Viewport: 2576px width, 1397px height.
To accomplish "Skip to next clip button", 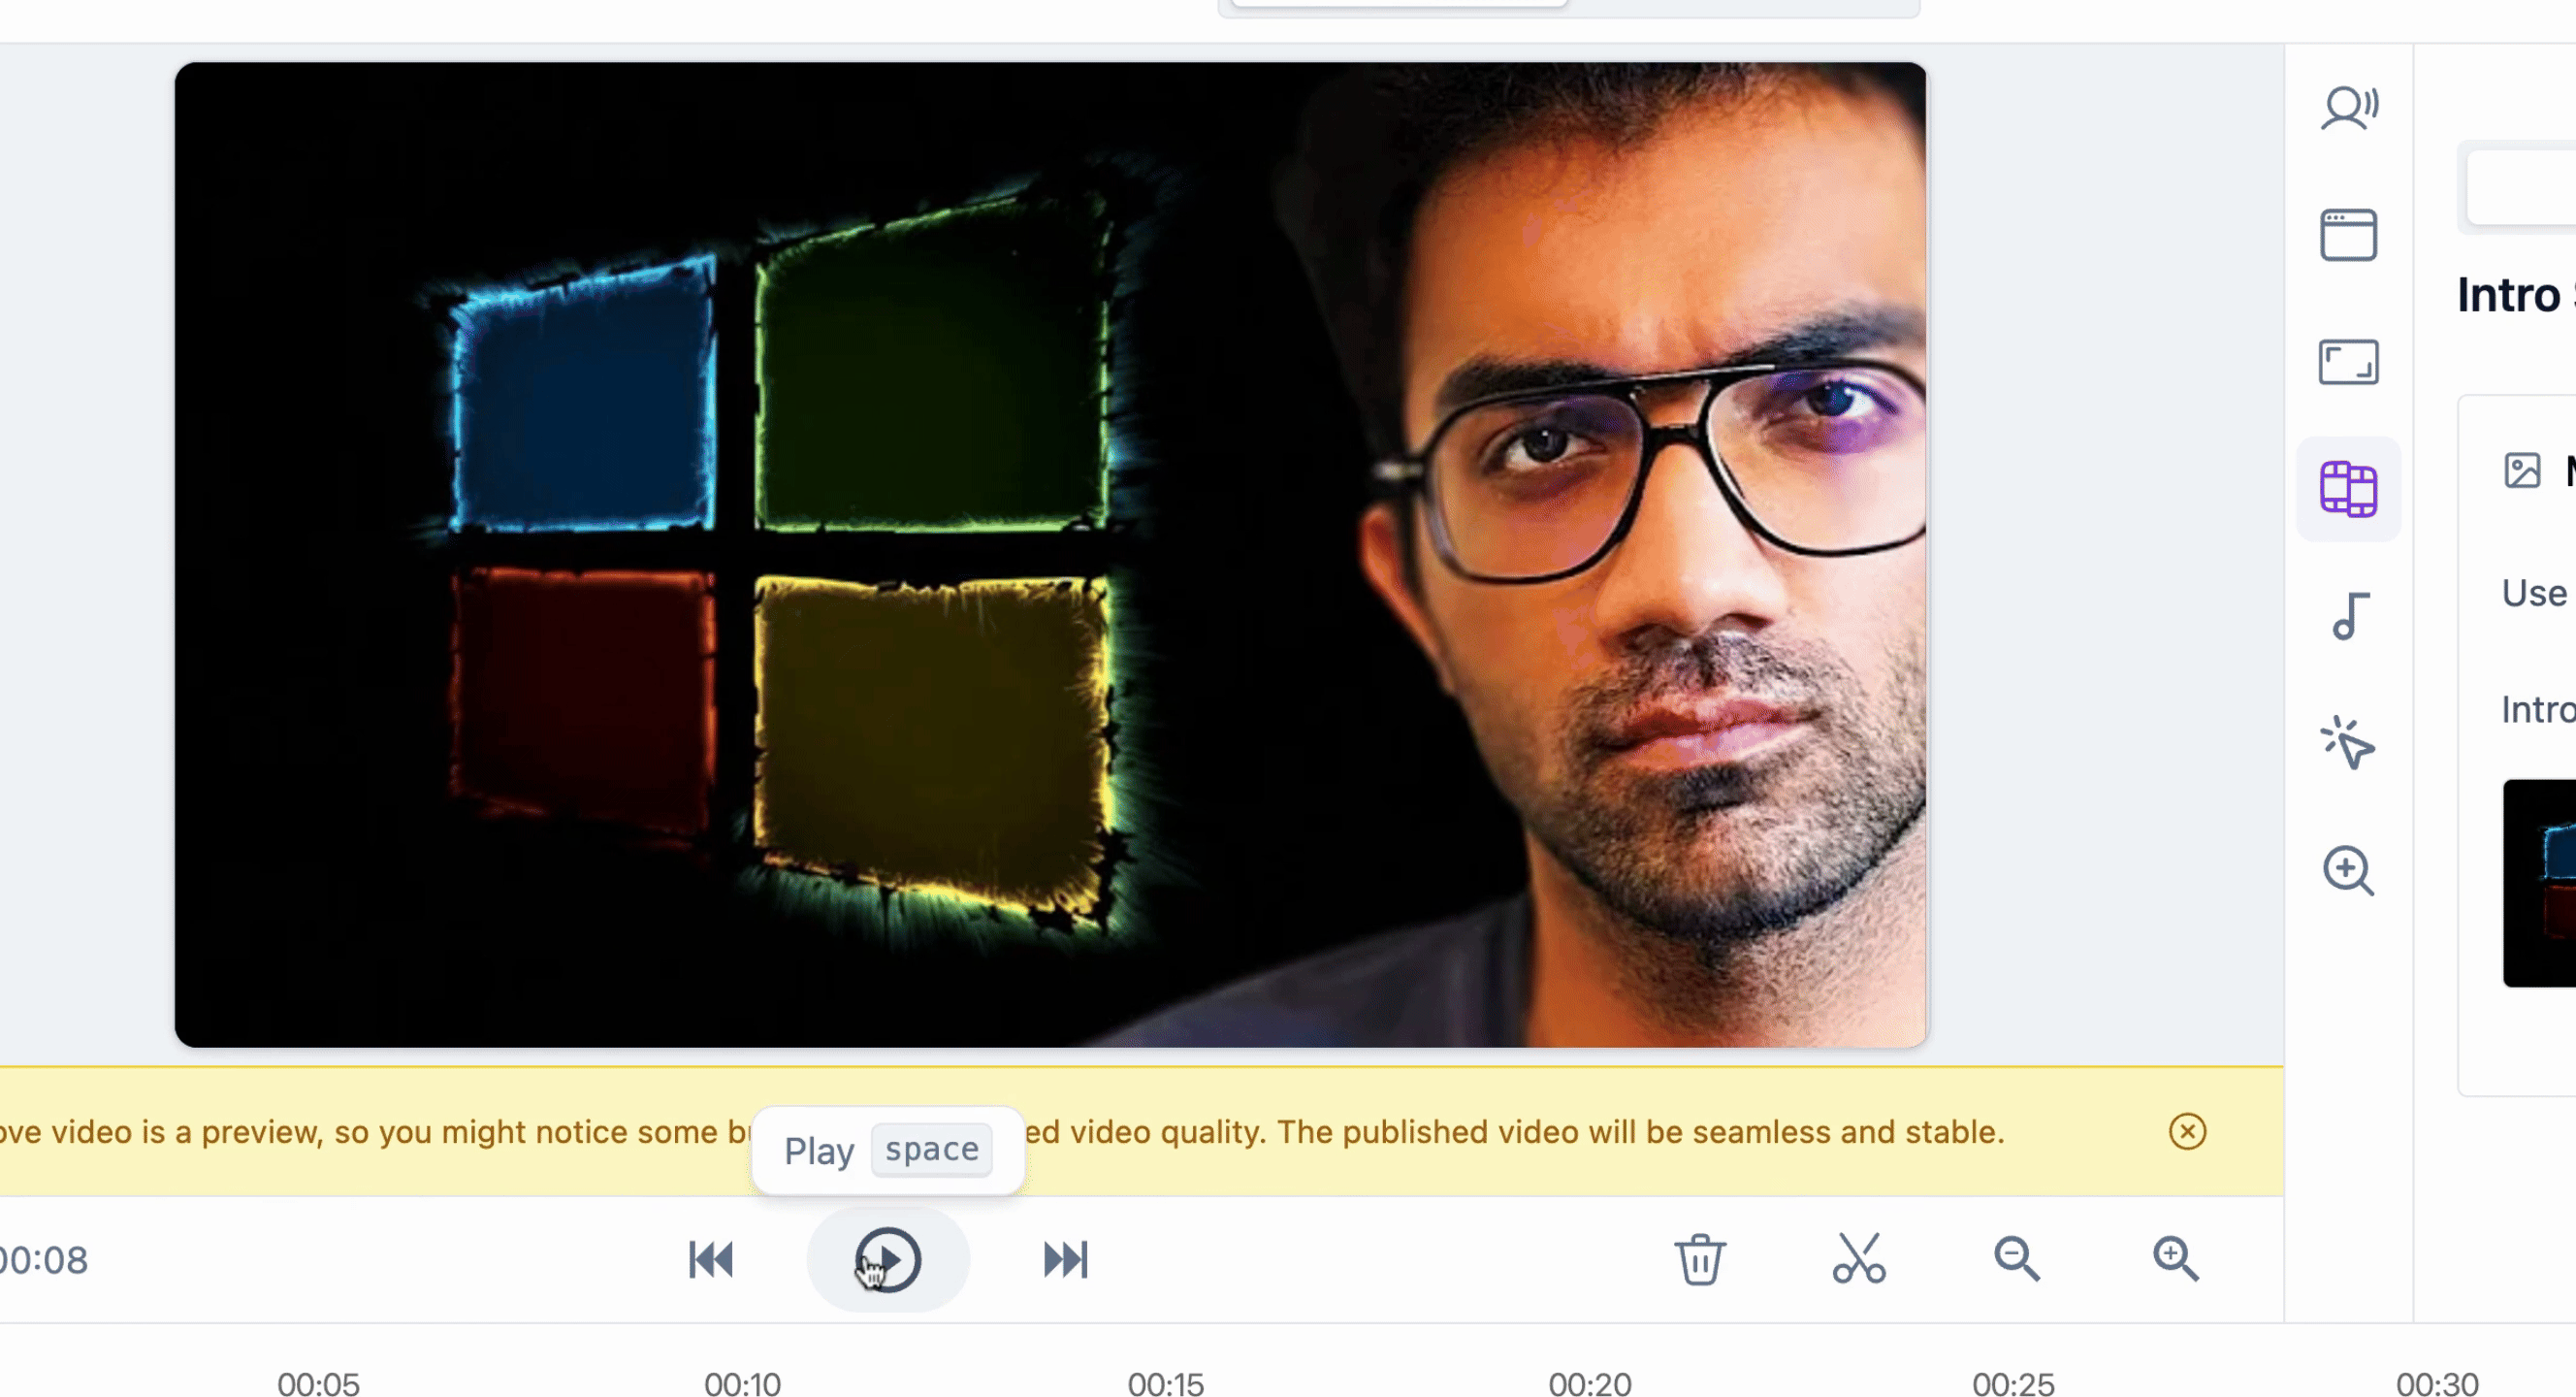I will coord(1065,1259).
